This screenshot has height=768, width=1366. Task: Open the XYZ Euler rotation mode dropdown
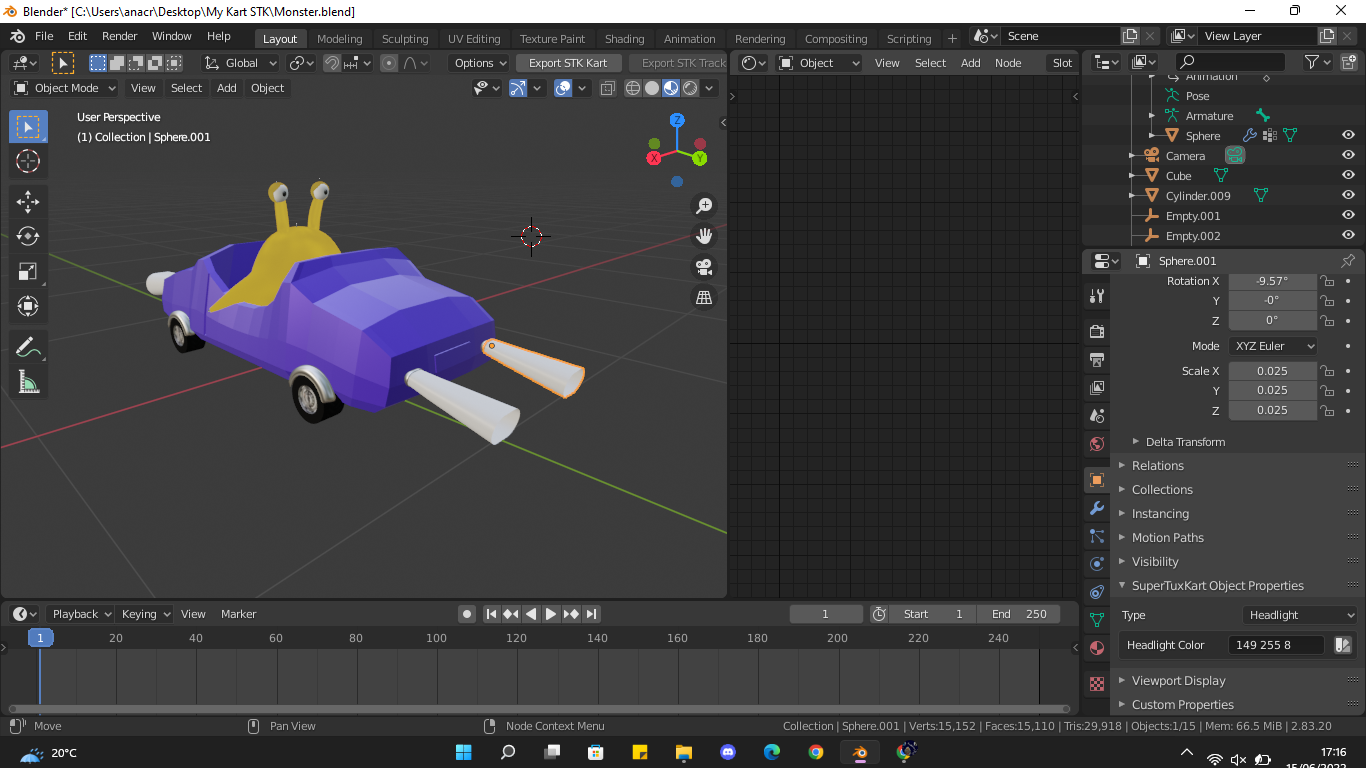pos(1273,346)
